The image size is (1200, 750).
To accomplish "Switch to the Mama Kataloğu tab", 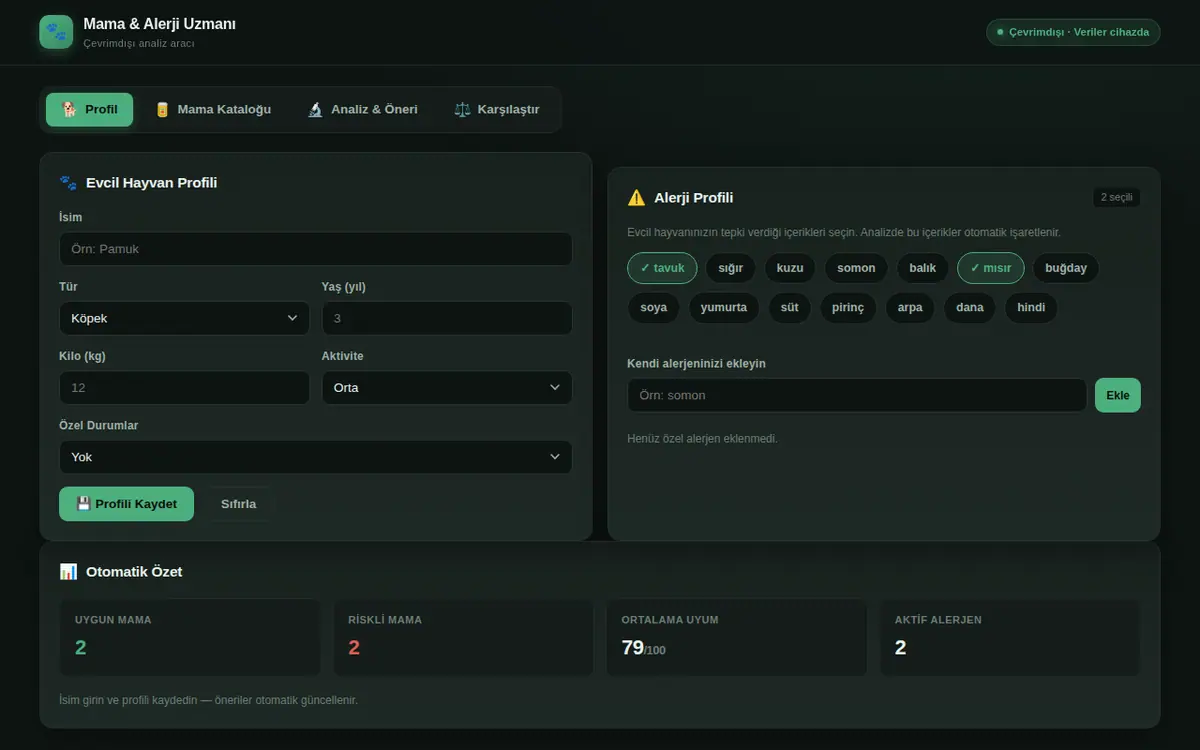I will [213, 110].
